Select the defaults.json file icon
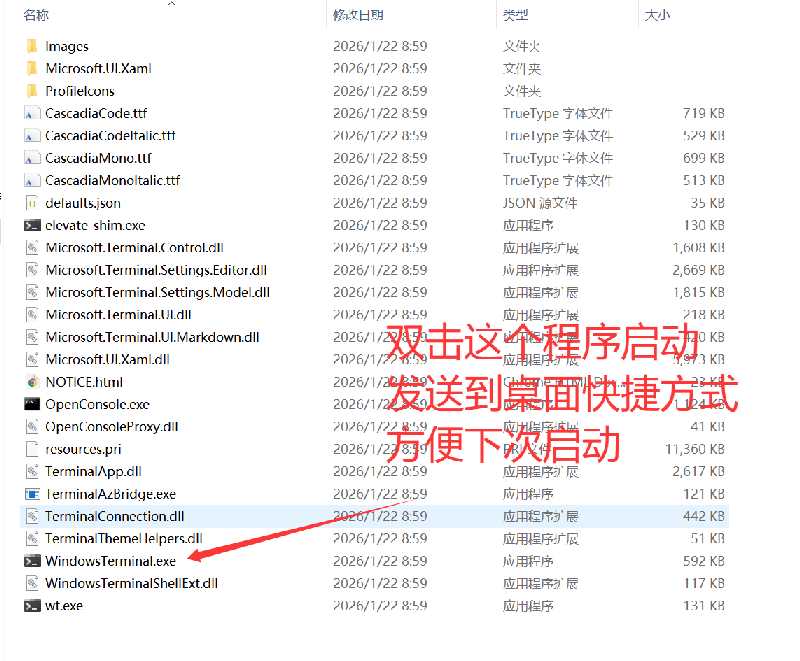The width and height of the screenshot is (800, 661). 32,203
